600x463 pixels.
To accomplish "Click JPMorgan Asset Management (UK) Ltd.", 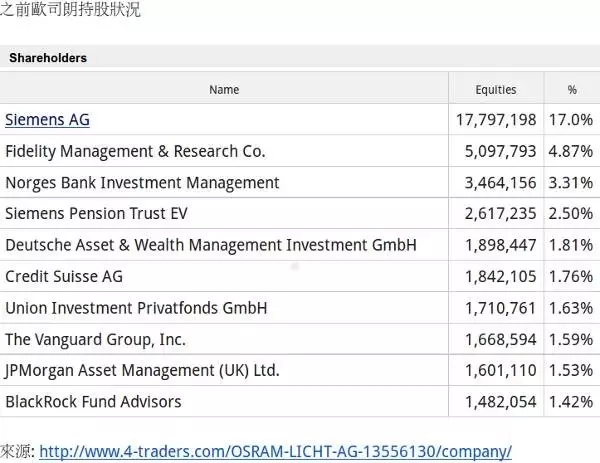I will (x=142, y=370).
